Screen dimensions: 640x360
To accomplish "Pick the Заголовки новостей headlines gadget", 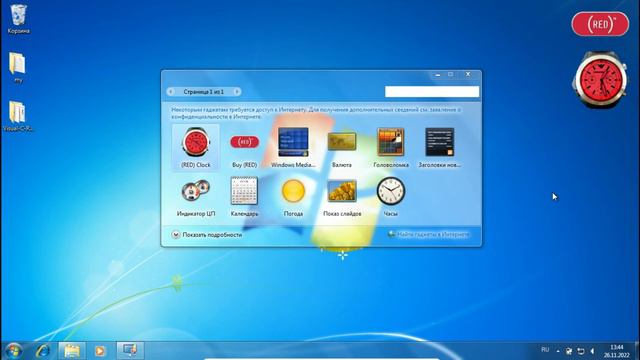I will [439, 147].
